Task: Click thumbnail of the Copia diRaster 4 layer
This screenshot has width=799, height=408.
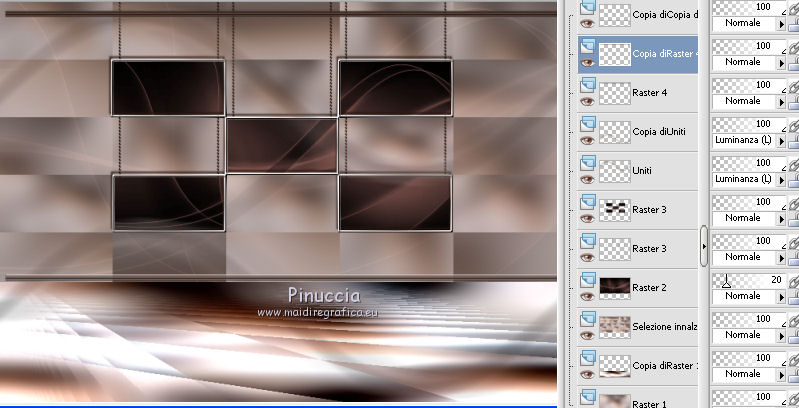Action: [615, 54]
